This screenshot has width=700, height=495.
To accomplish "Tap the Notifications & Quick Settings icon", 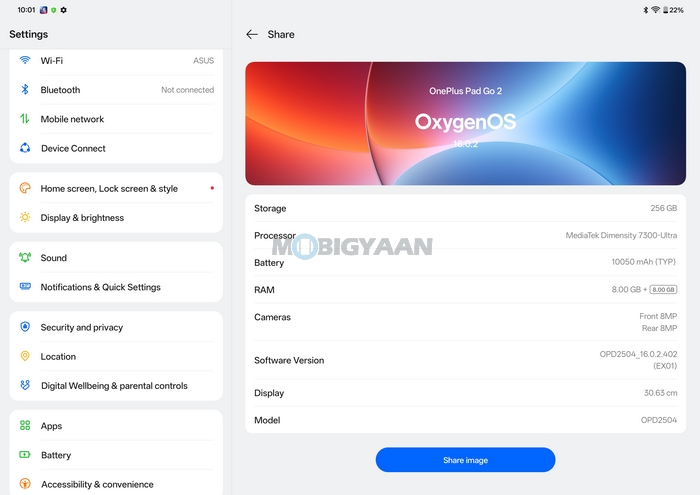I will (25, 286).
